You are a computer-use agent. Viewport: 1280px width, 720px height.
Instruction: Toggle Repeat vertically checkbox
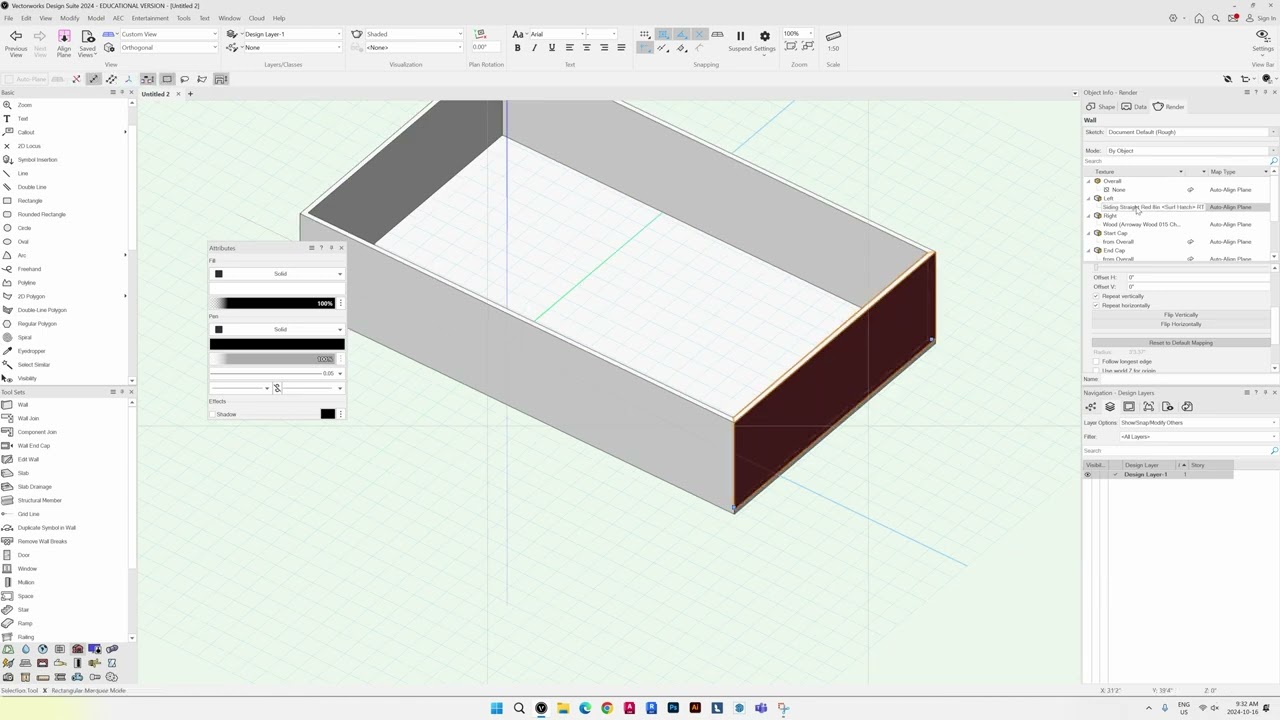(x=1096, y=296)
